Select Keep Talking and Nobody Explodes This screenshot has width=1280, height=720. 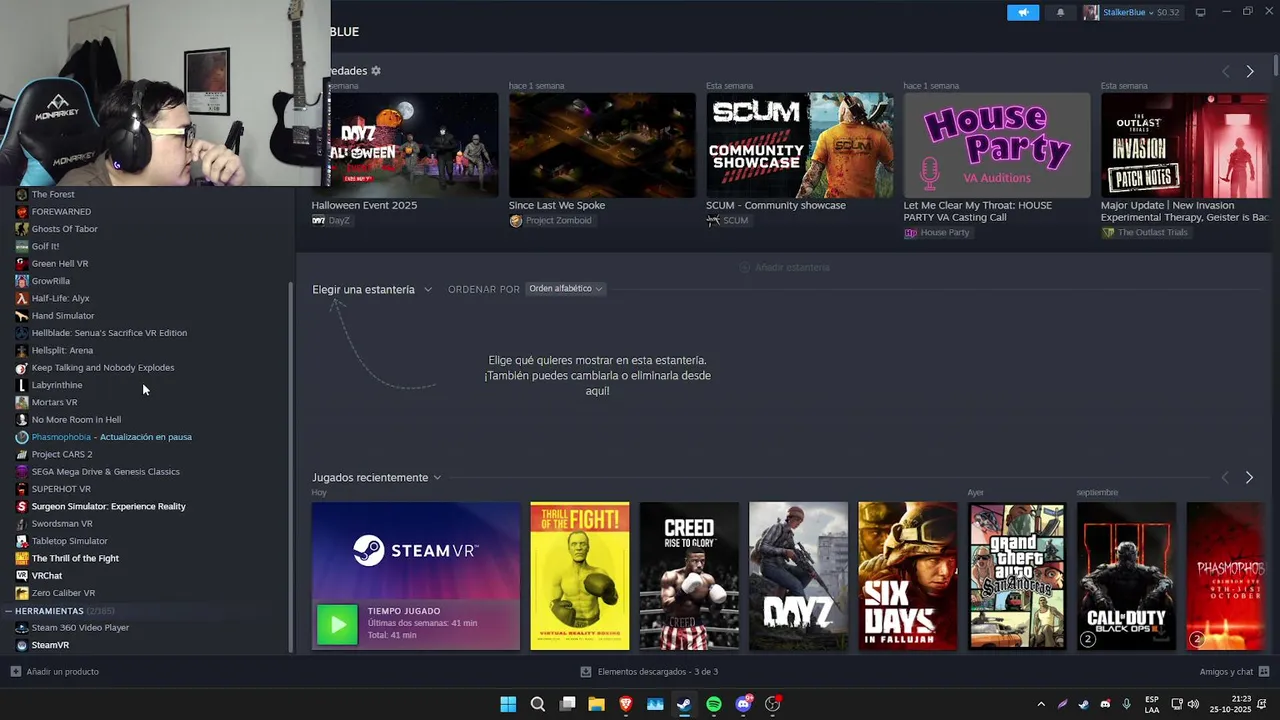point(103,368)
